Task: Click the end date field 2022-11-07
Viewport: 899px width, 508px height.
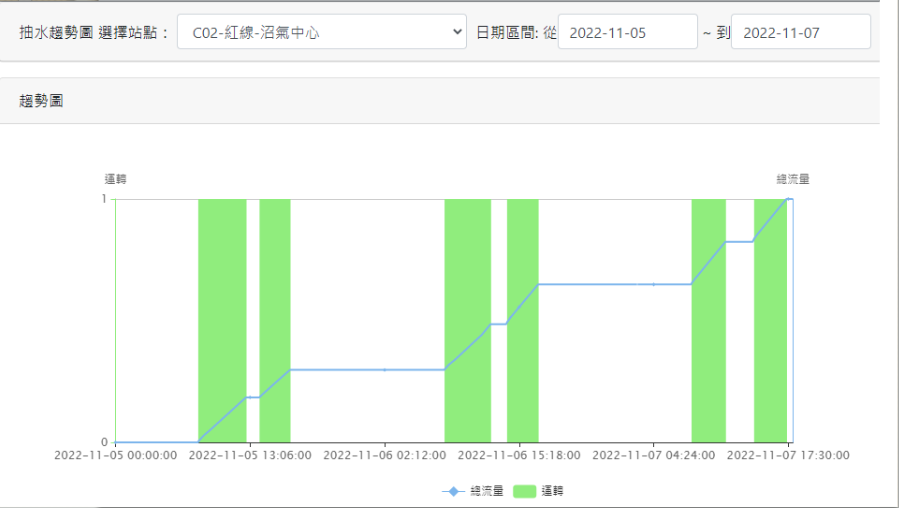Action: pos(800,32)
